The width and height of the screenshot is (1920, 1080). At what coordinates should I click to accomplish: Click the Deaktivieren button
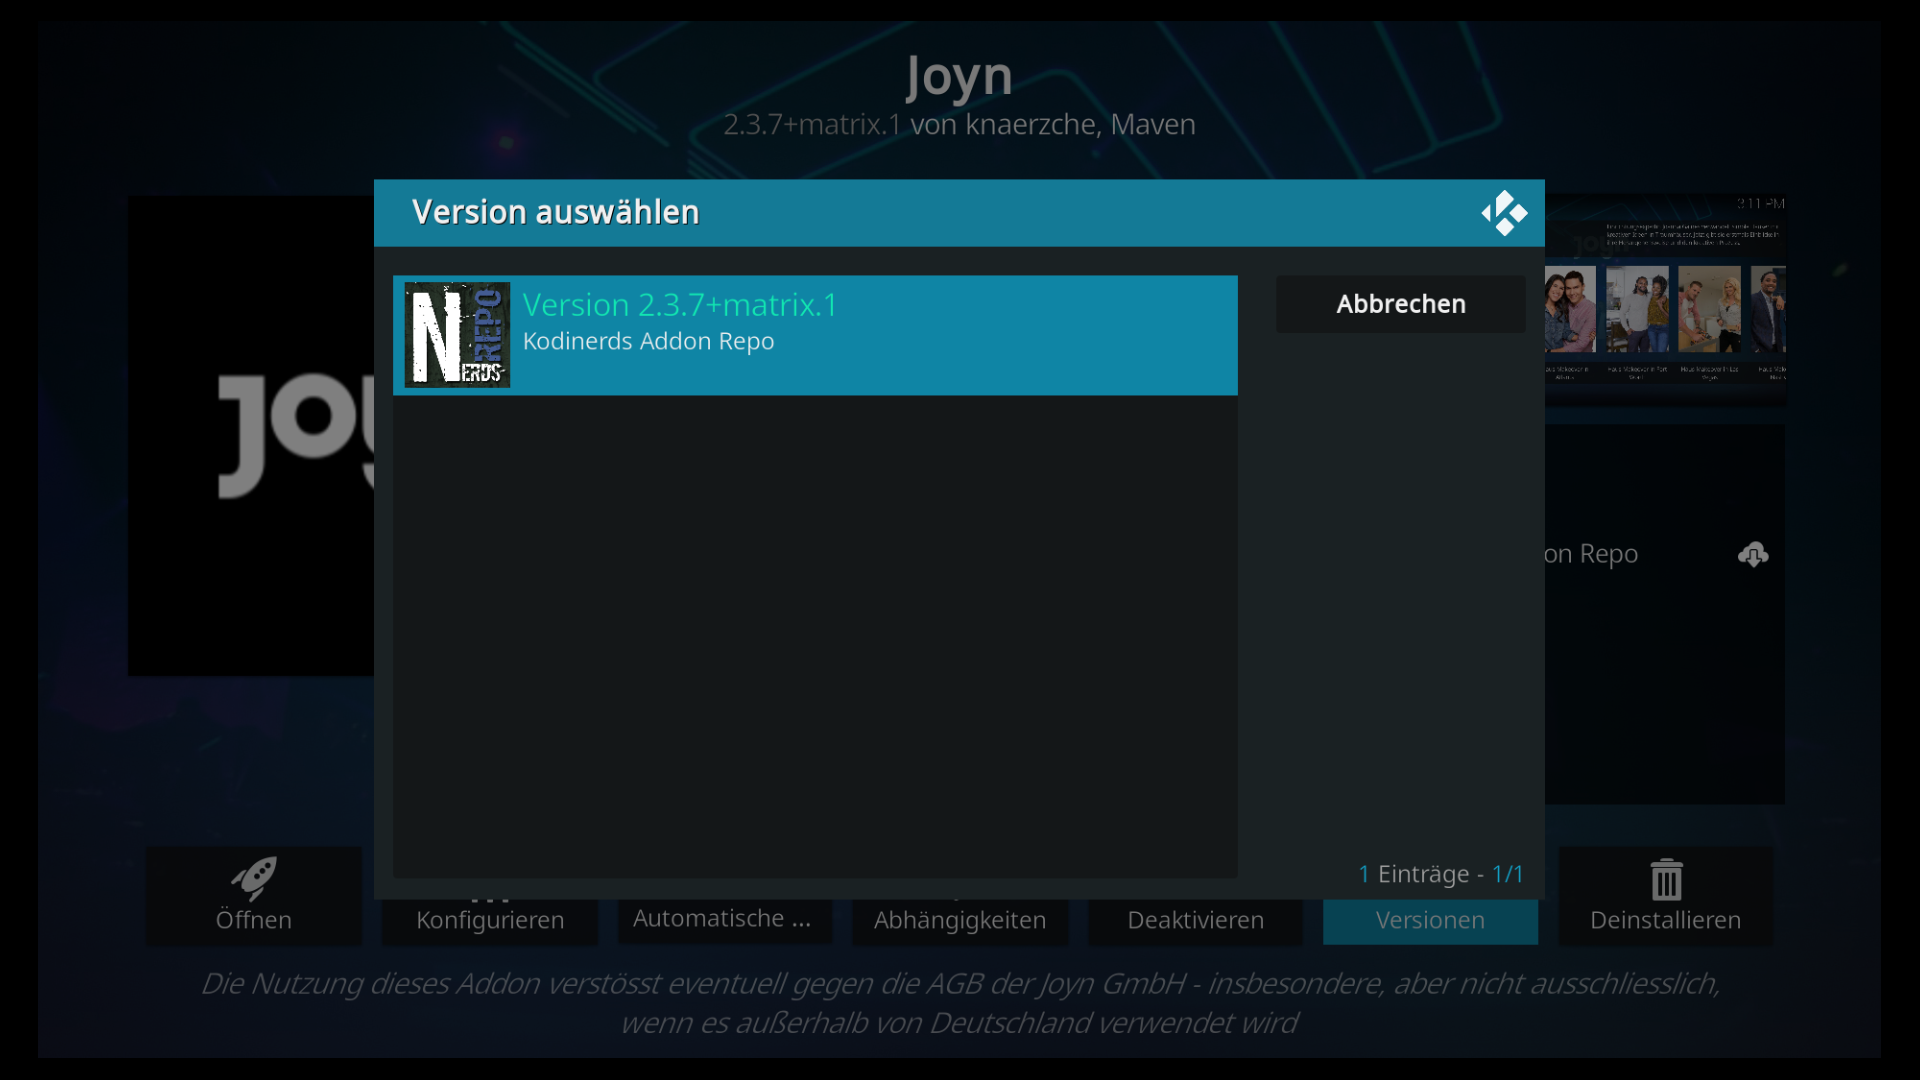click(x=1195, y=920)
